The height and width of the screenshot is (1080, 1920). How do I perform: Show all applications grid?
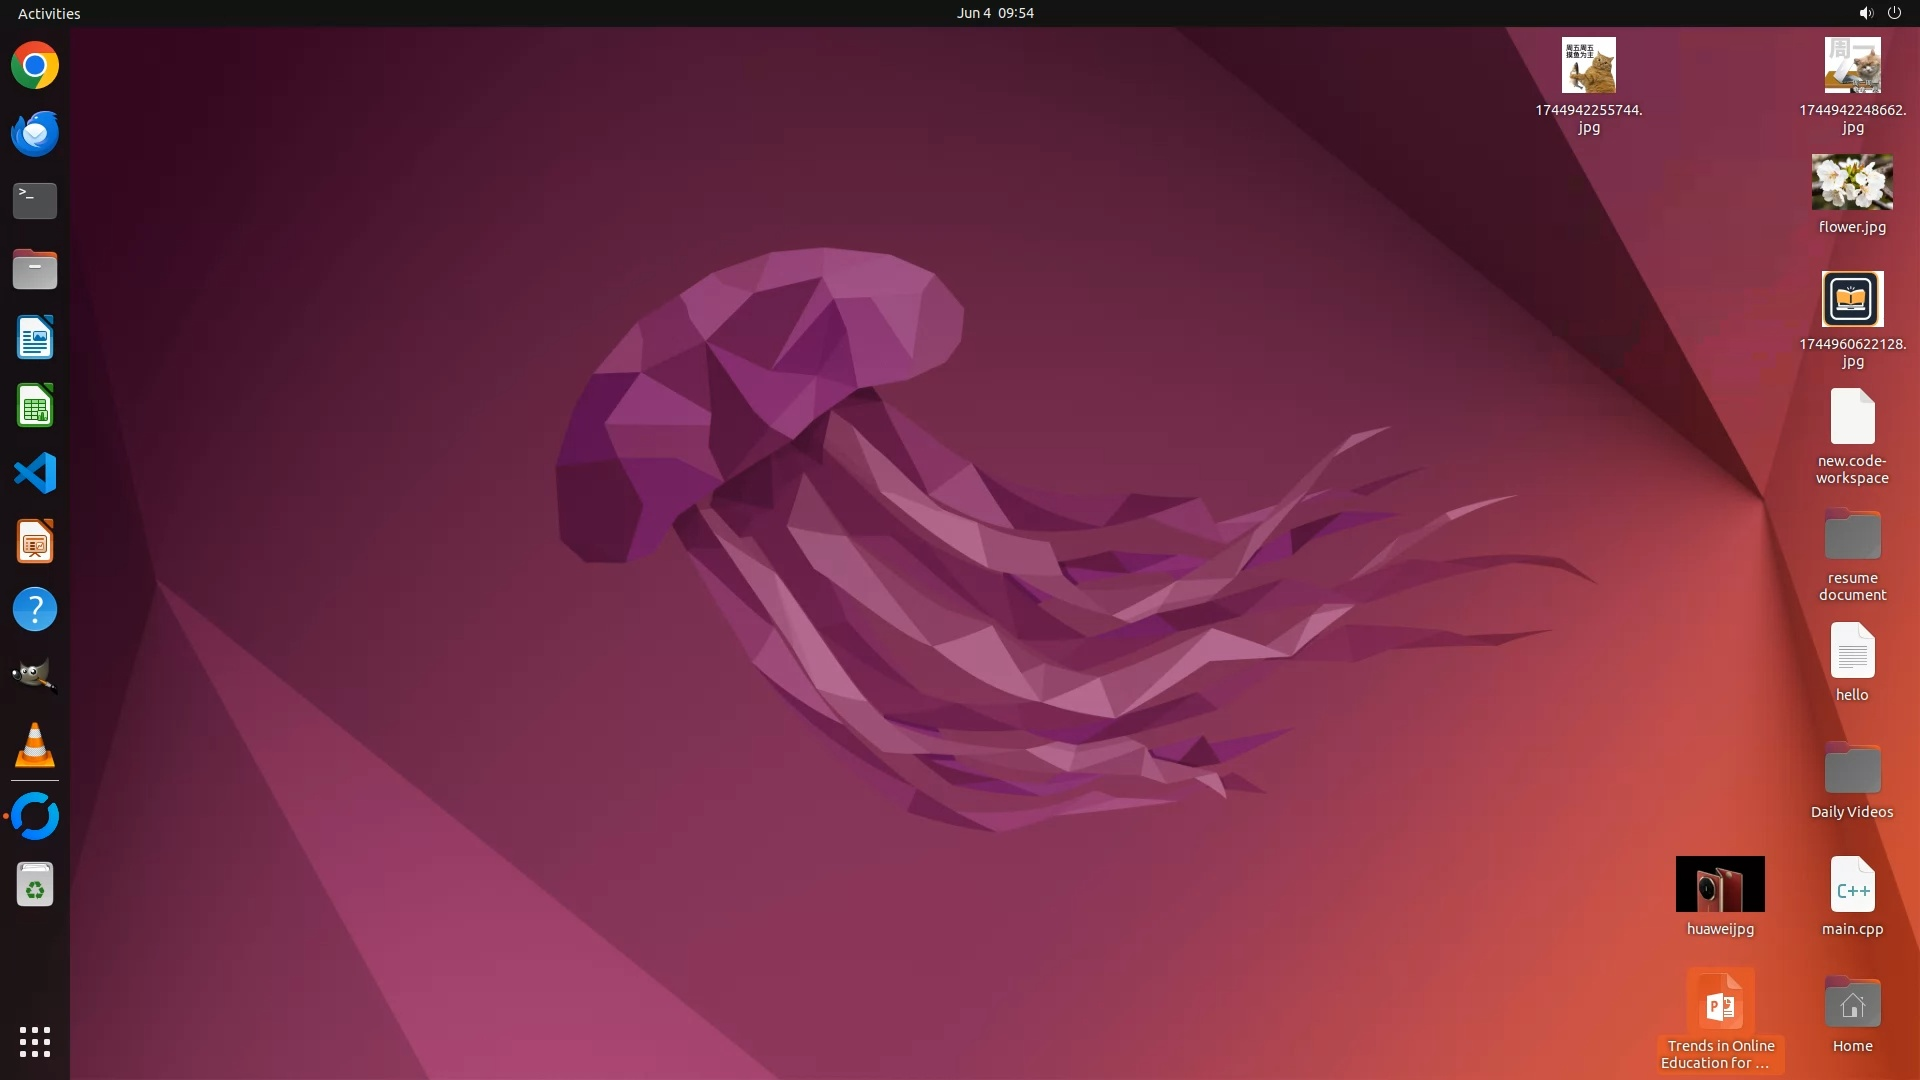[x=35, y=1041]
